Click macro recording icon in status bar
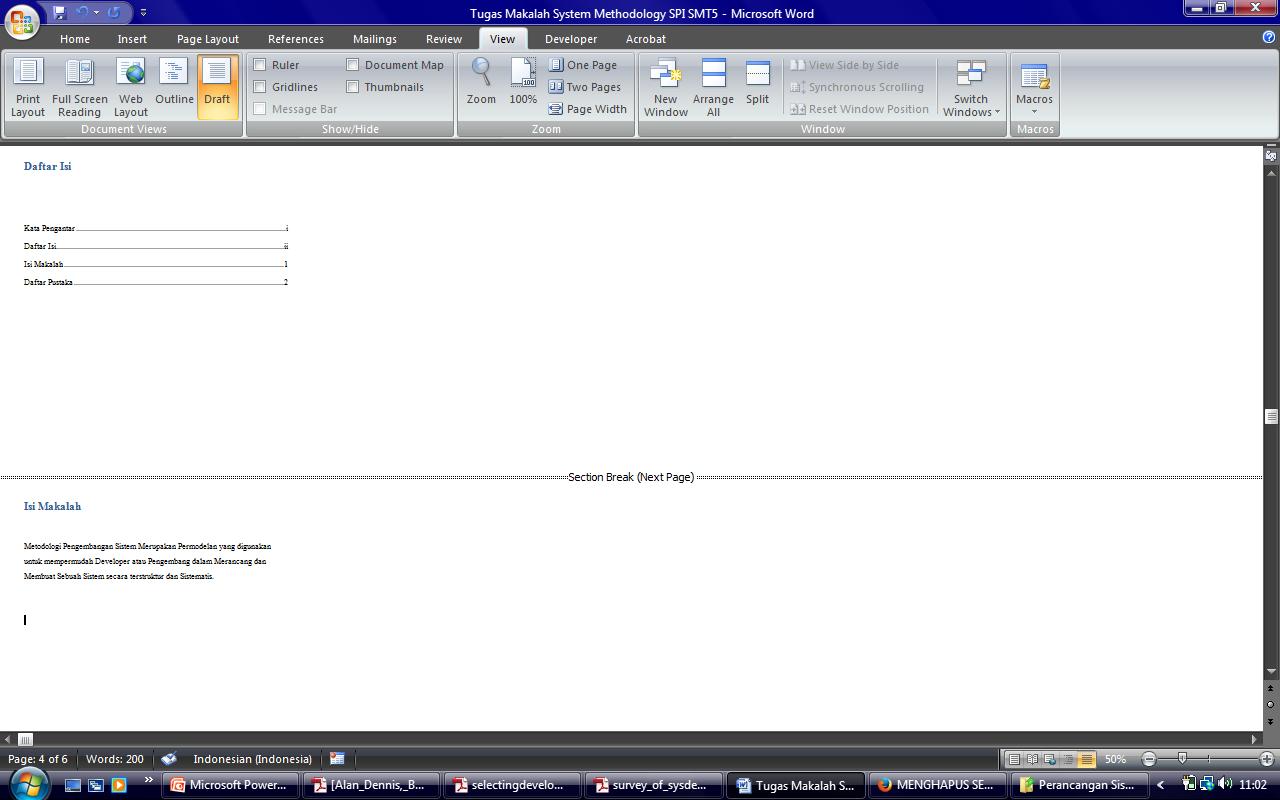This screenshot has height=800, width=1280. coord(337,759)
